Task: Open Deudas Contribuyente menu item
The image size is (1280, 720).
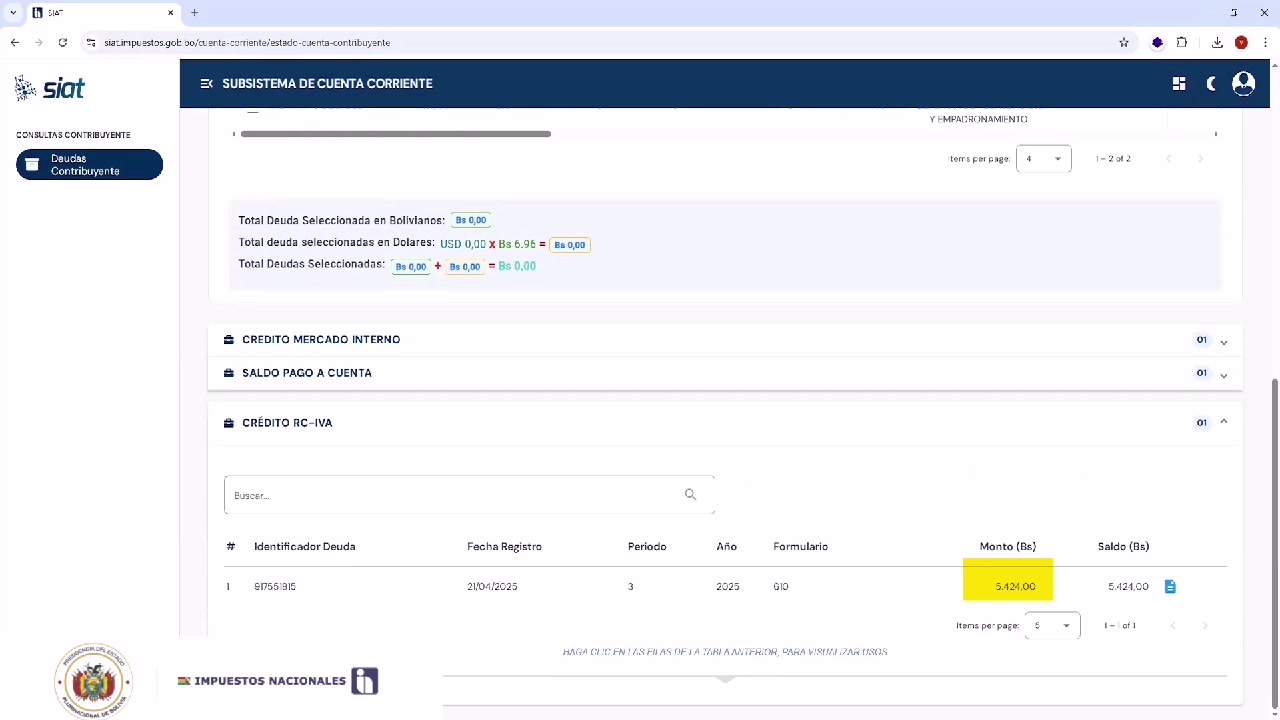Action: [89, 165]
